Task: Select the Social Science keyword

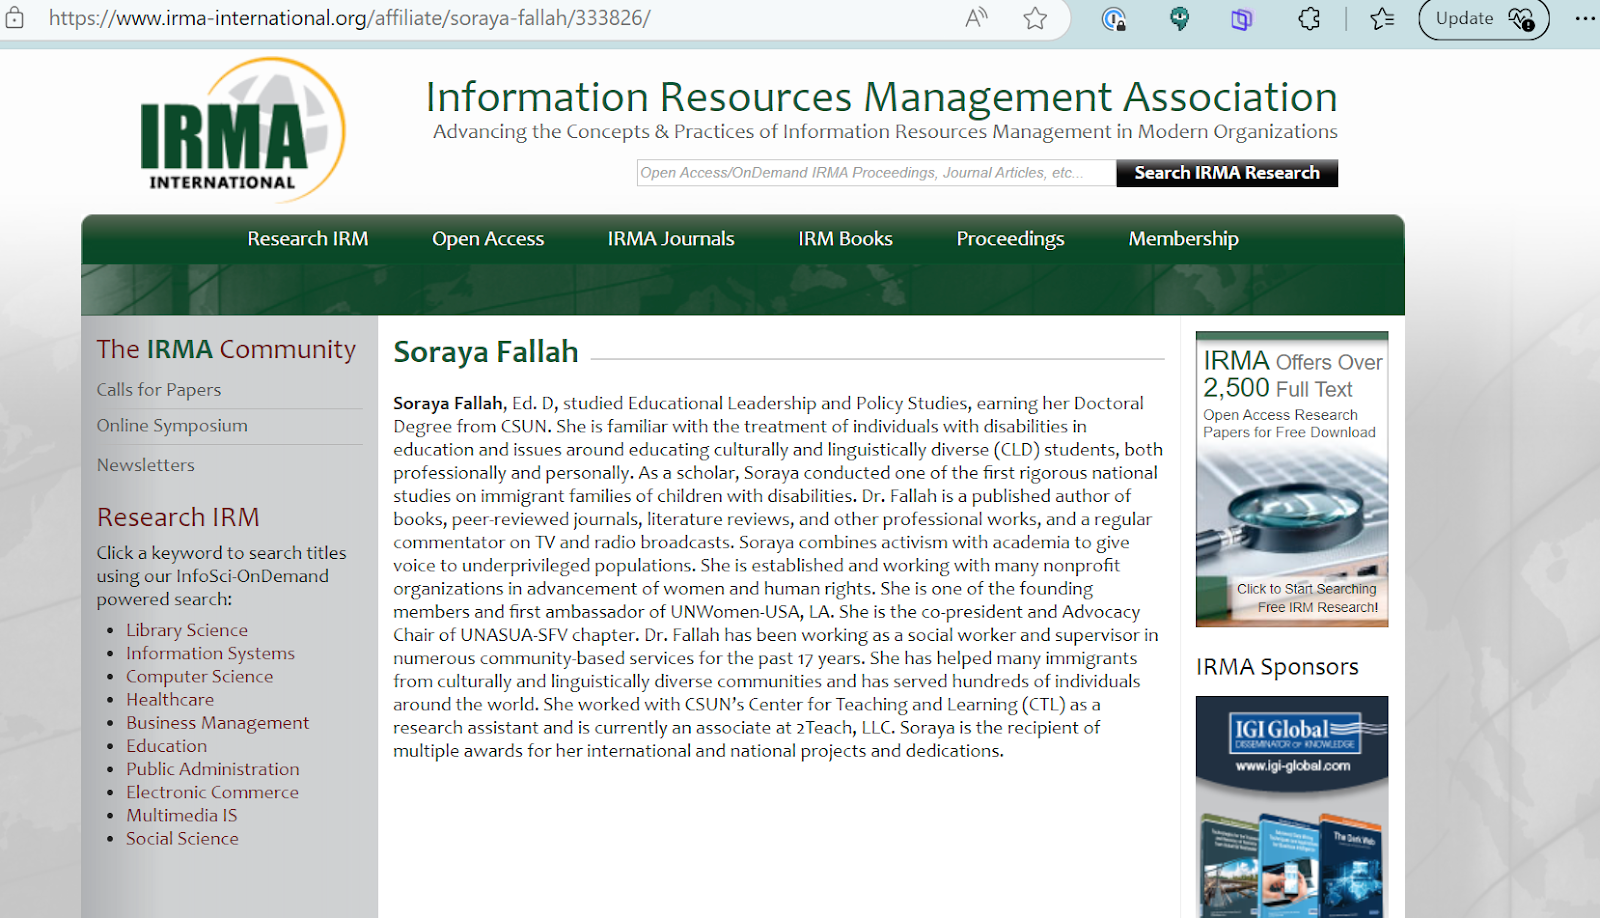Action: (182, 839)
